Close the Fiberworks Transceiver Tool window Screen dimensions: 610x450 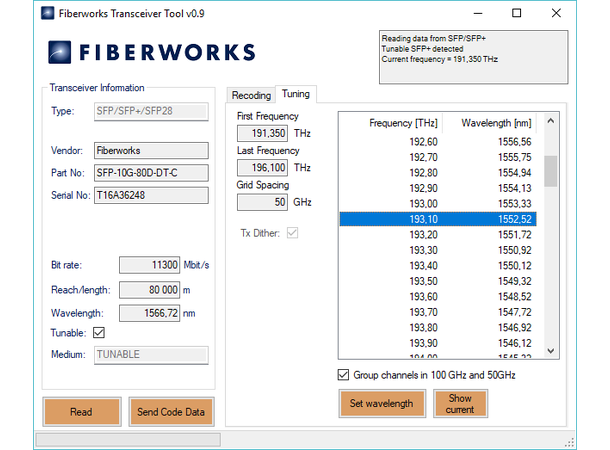(x=556, y=13)
